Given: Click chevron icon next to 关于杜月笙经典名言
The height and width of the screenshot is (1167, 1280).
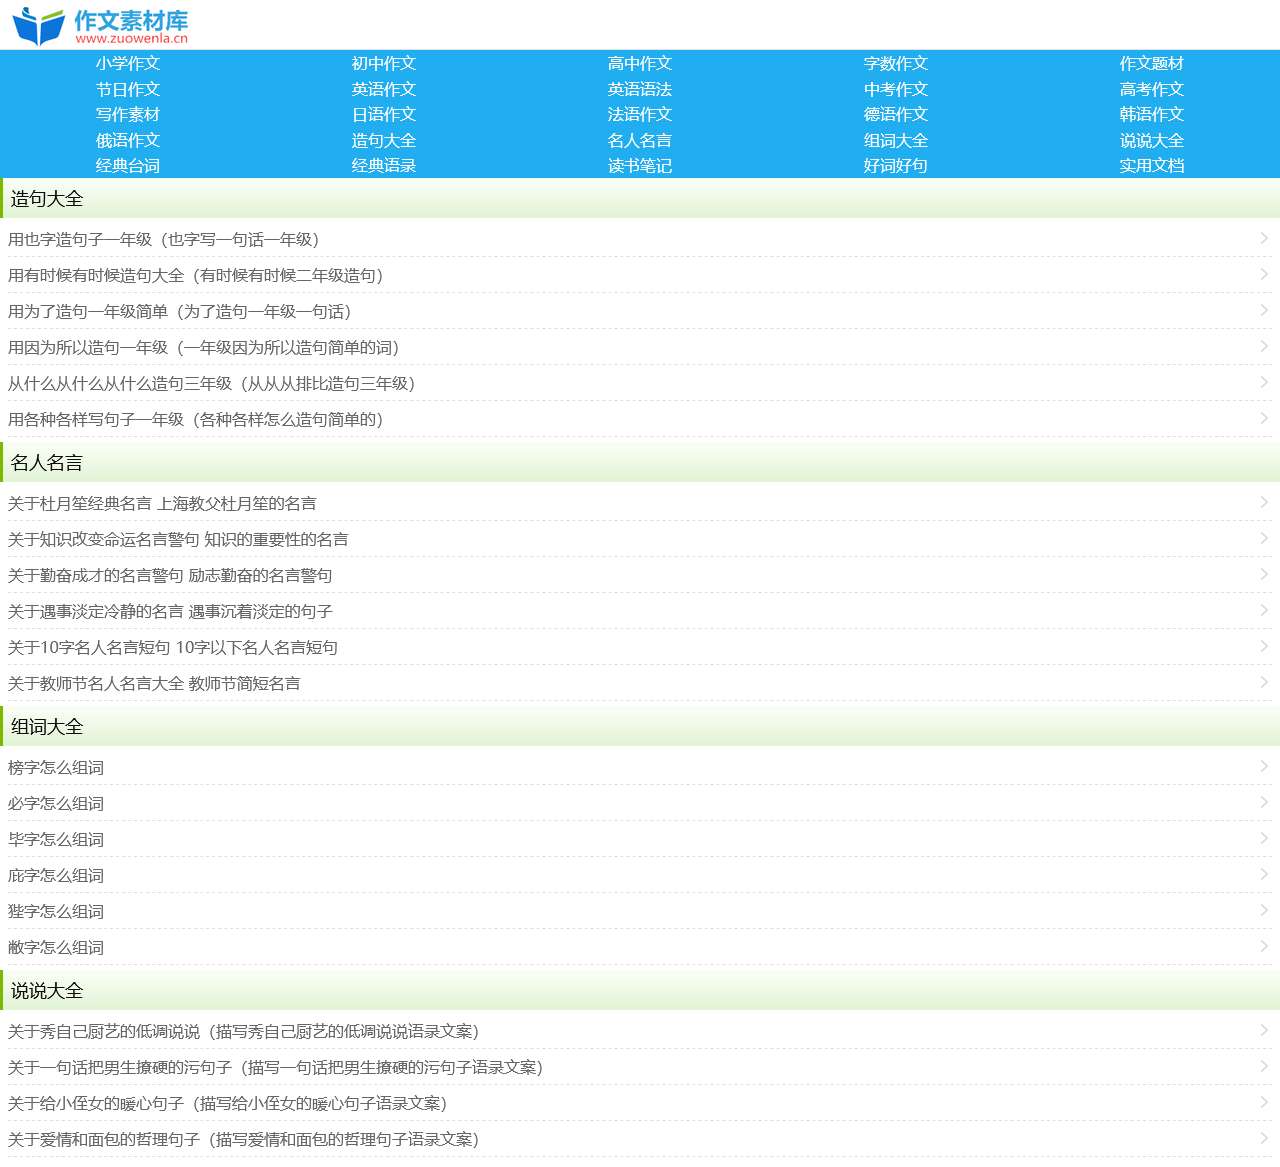Looking at the screenshot, I should (1264, 503).
